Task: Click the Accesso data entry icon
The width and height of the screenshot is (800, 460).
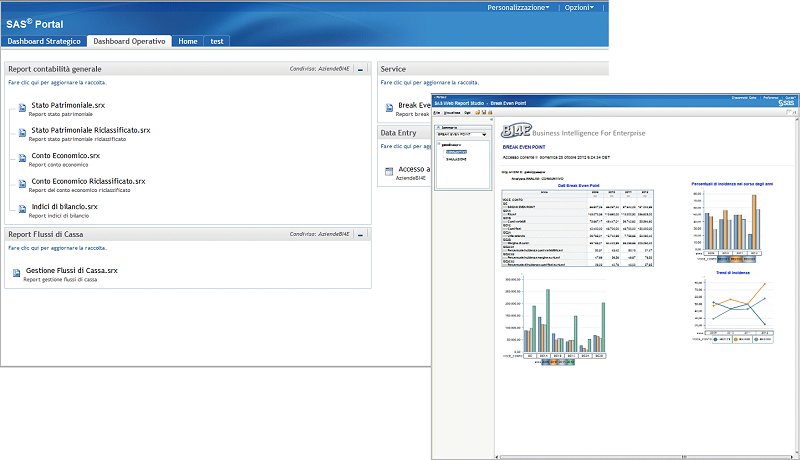Action: [x=389, y=171]
